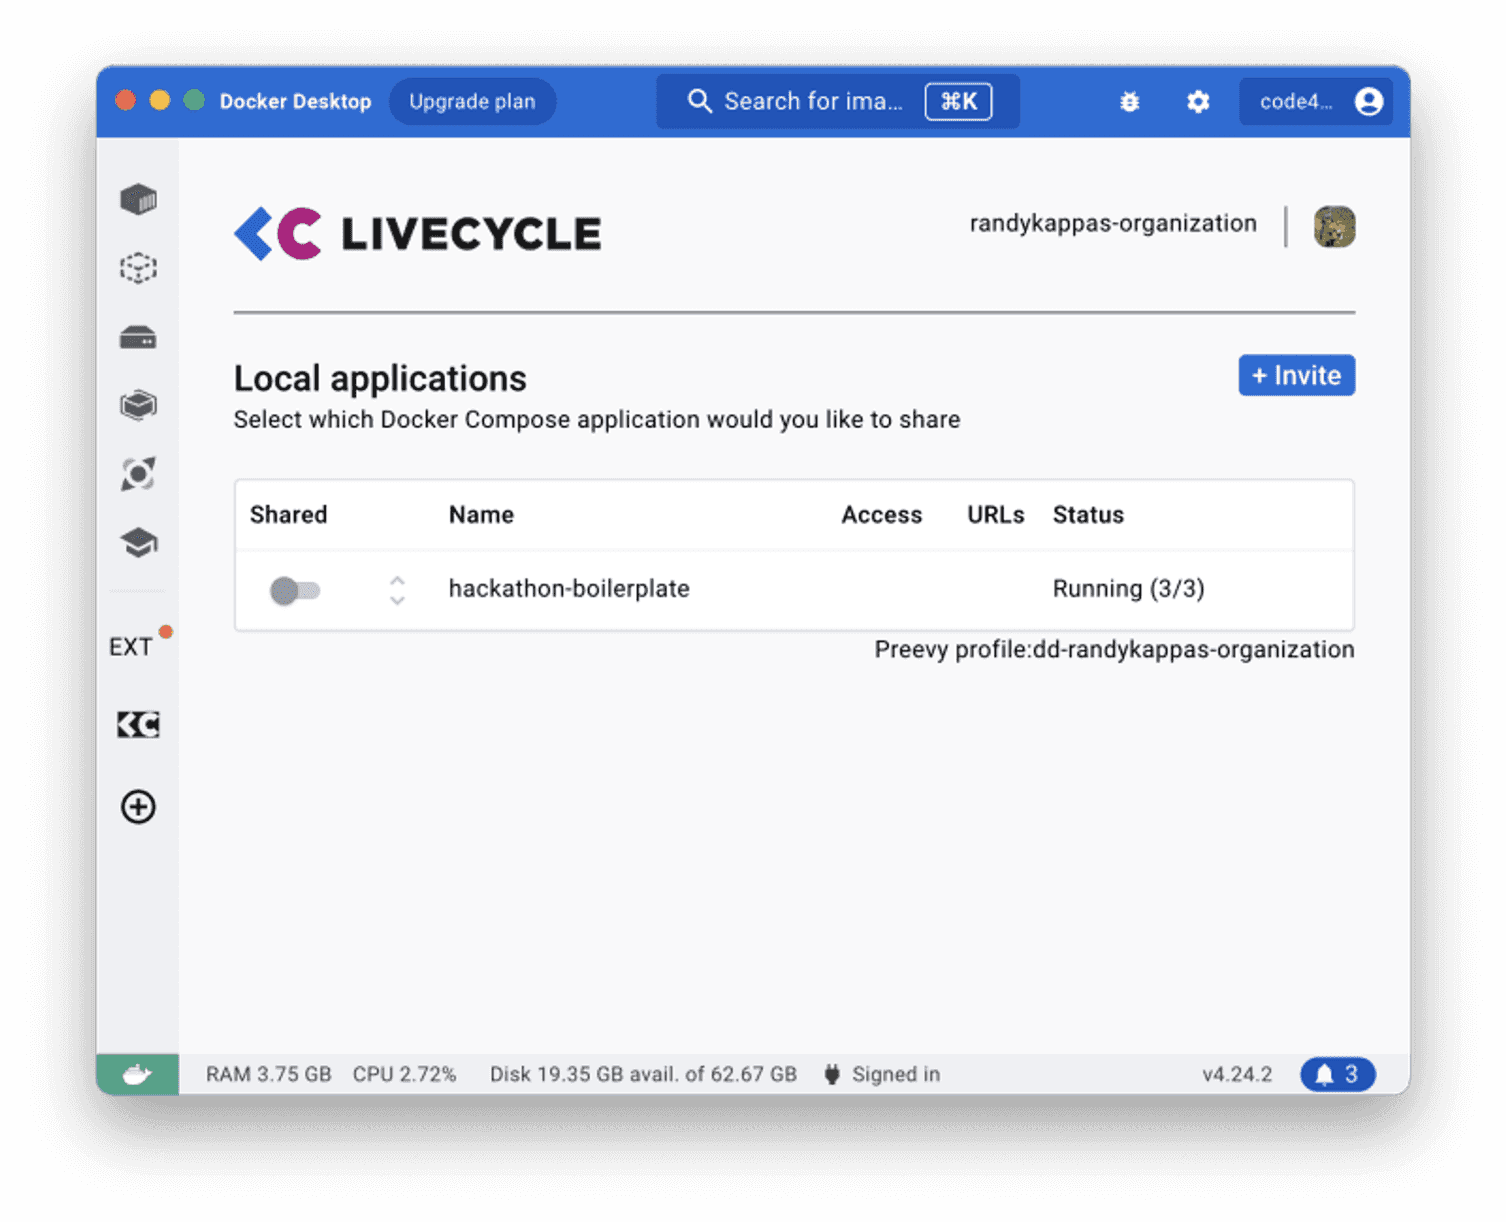Image resolution: width=1506 pixels, height=1222 pixels.
Task: Open the EXT extensions section
Action: coord(131,645)
